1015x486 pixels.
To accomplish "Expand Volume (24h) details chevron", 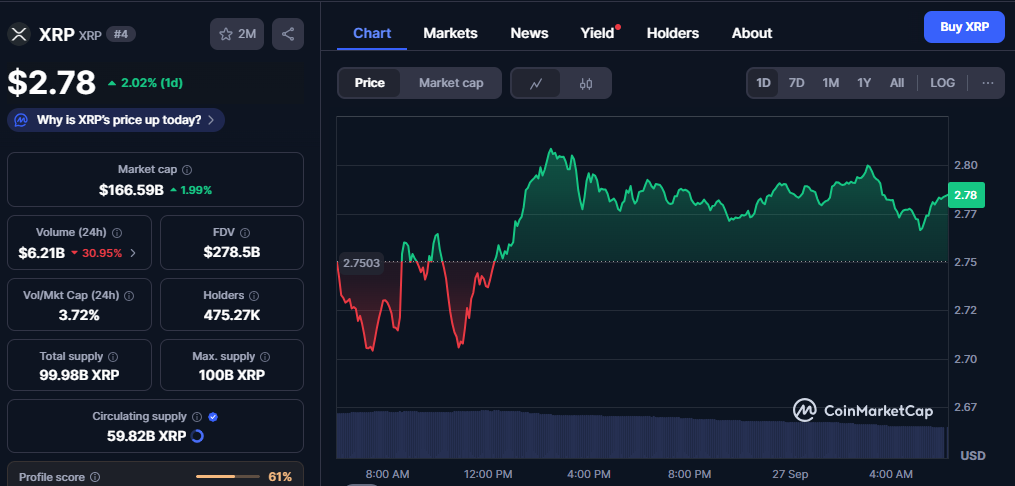I will tap(133, 253).
